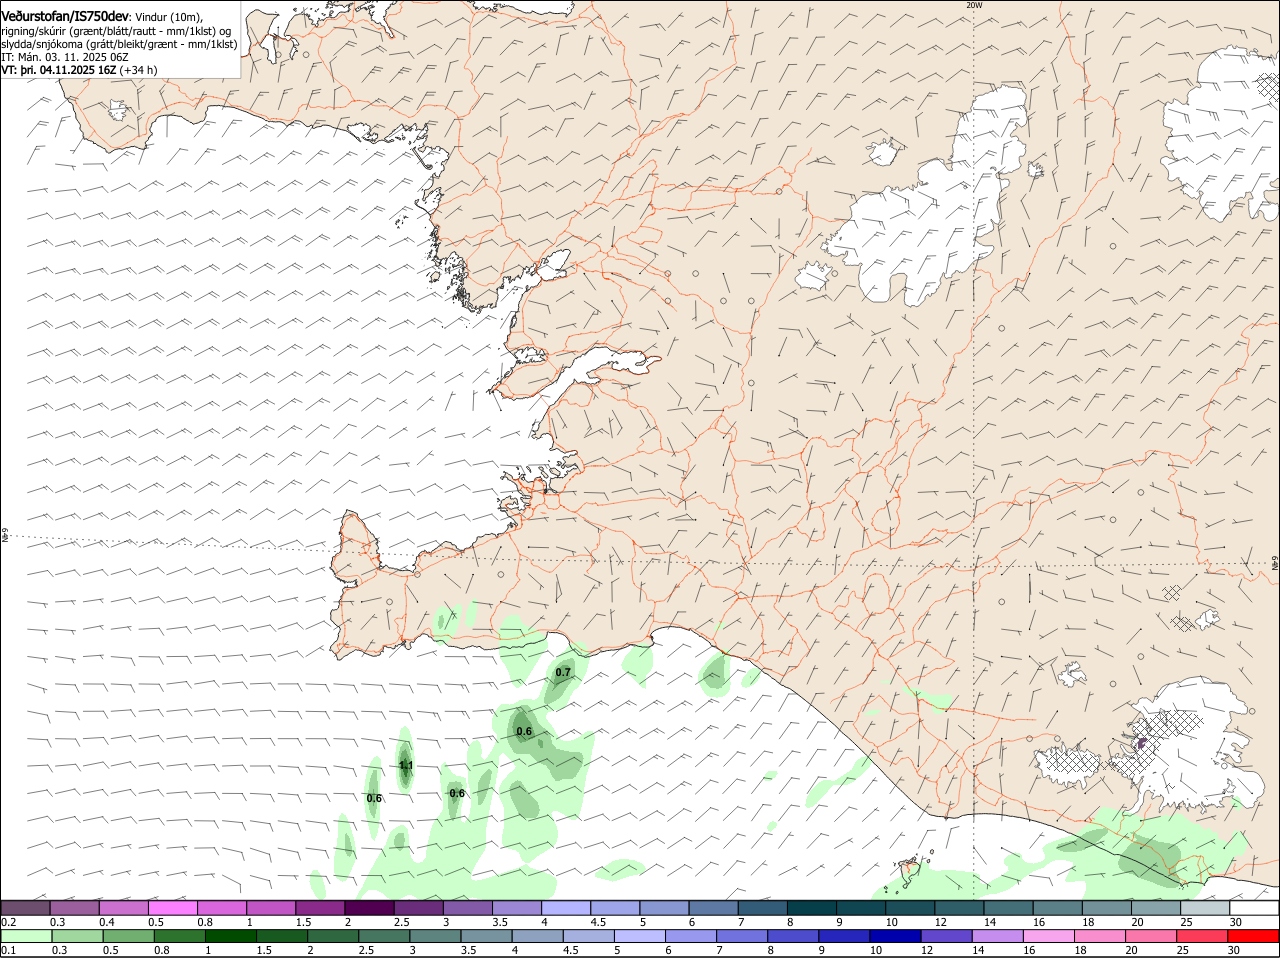Viewport: 1280px width, 958px height.
Task: Click the snow legend swatch between 0.2 and 0.3
Action: point(26,908)
